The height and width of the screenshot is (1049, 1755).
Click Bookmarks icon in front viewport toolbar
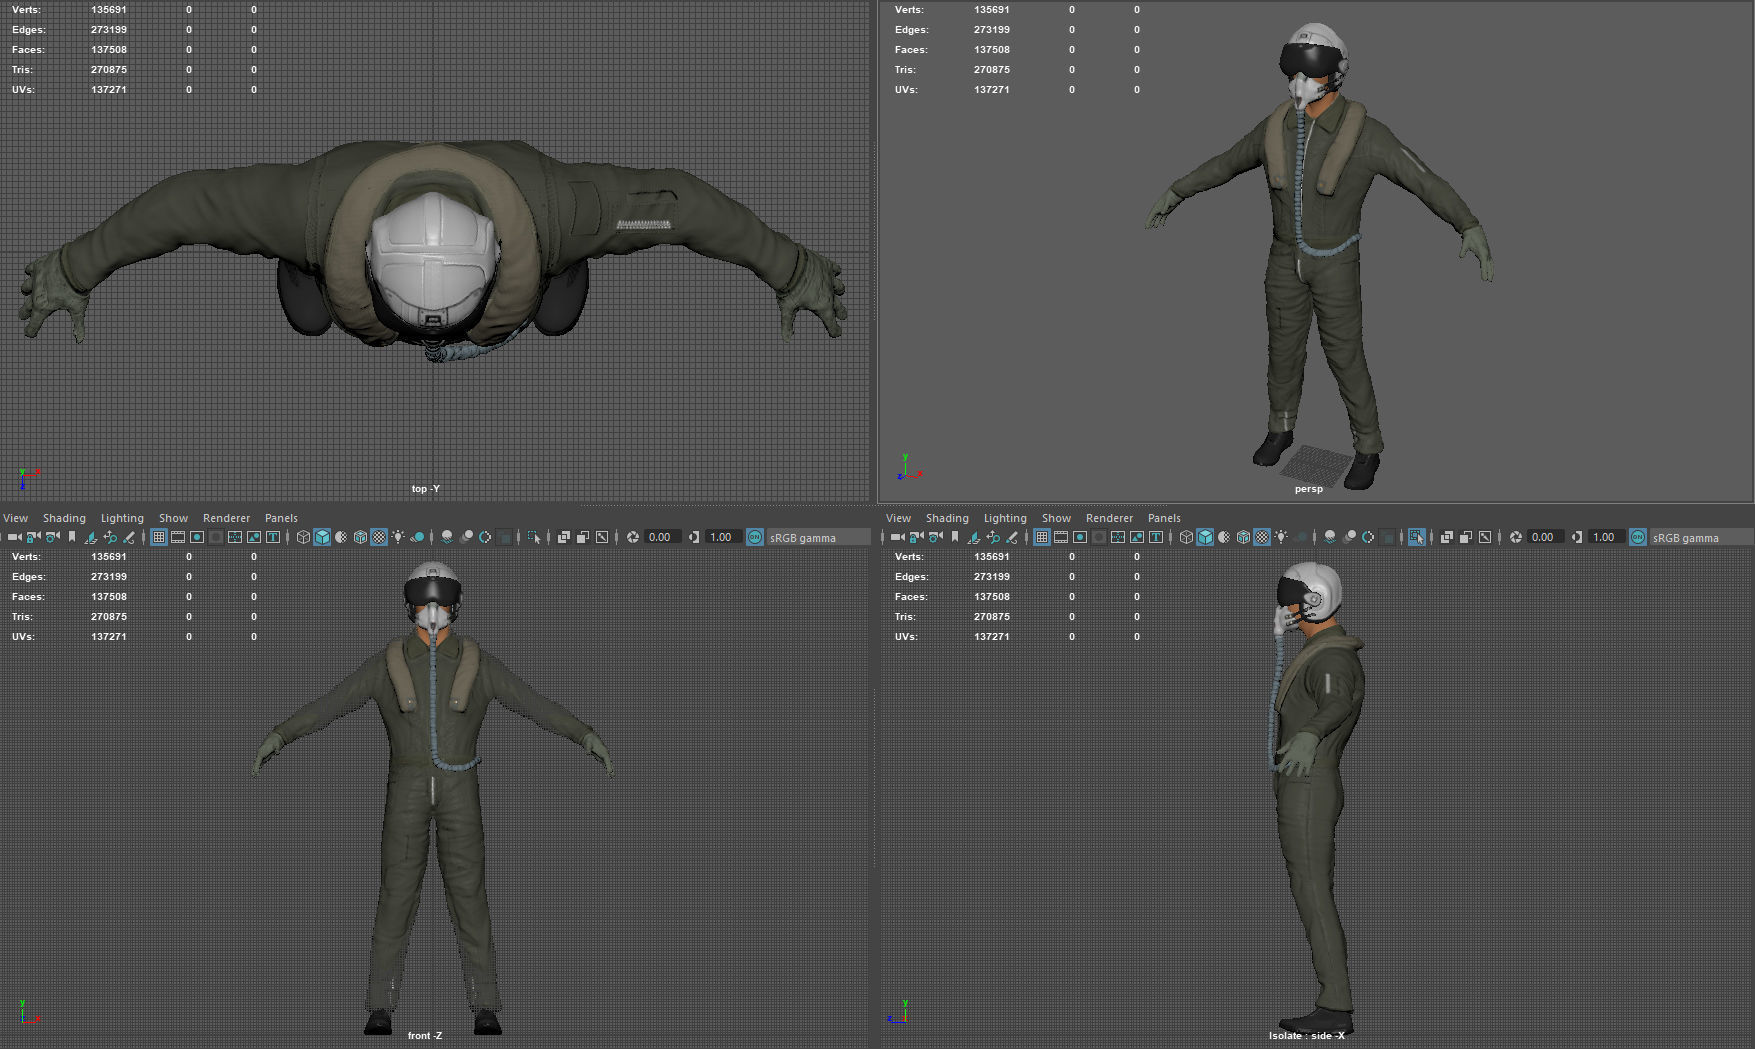72,537
